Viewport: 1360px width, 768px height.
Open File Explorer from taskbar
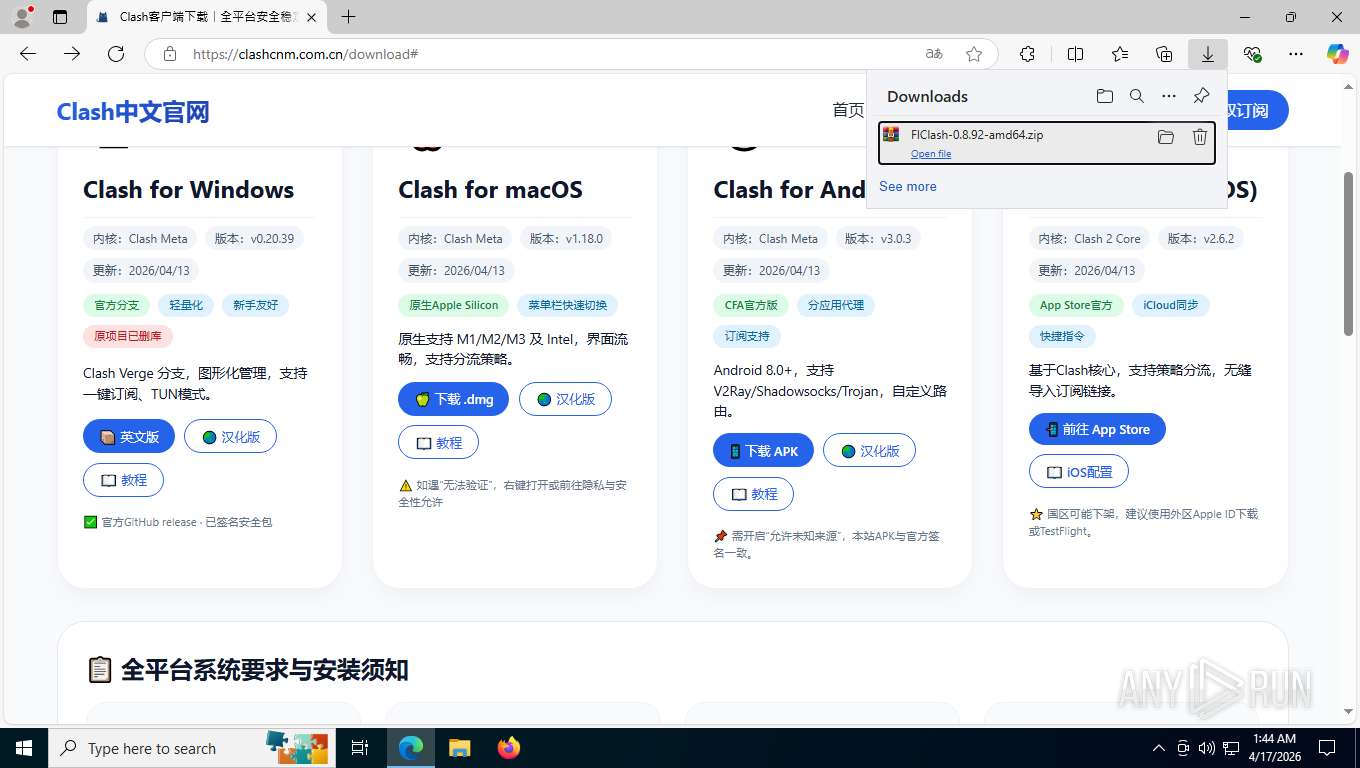click(x=459, y=748)
